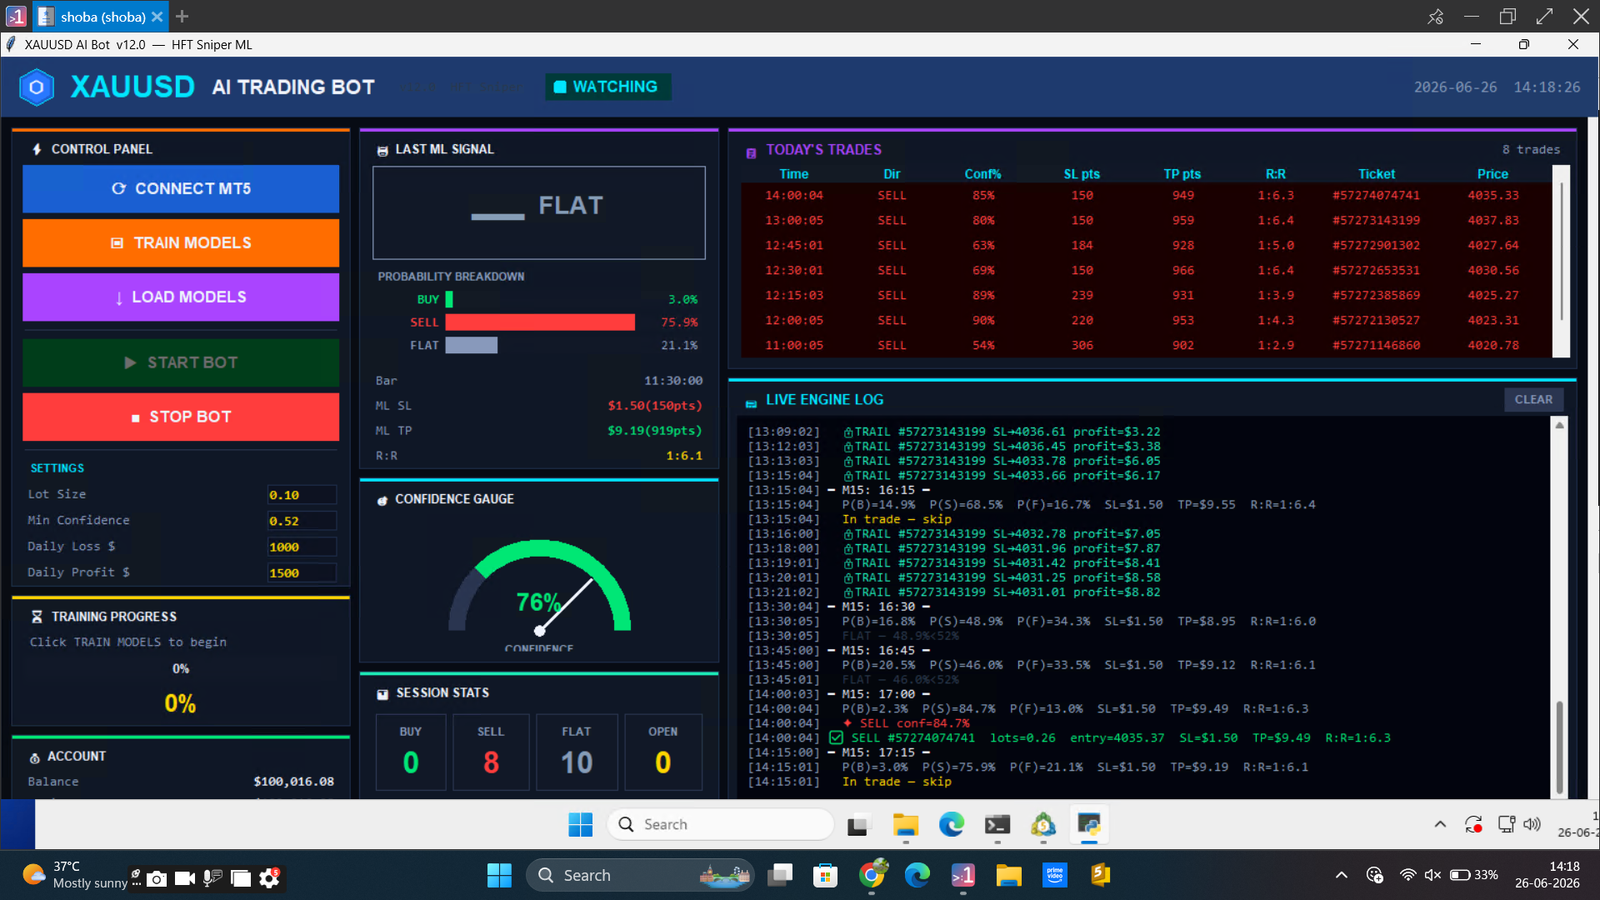Click the remote session fullscreen arrows icon
Screen dimensions: 1600x900
pyautogui.click(x=1544, y=17)
